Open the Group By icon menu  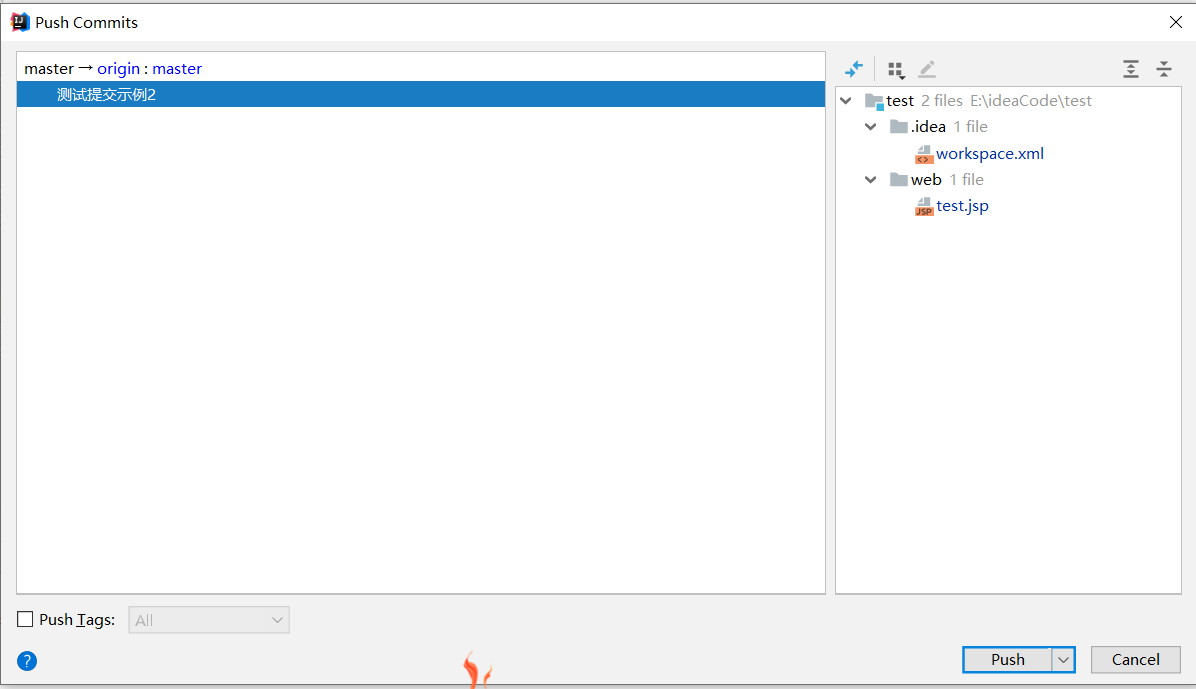point(896,69)
